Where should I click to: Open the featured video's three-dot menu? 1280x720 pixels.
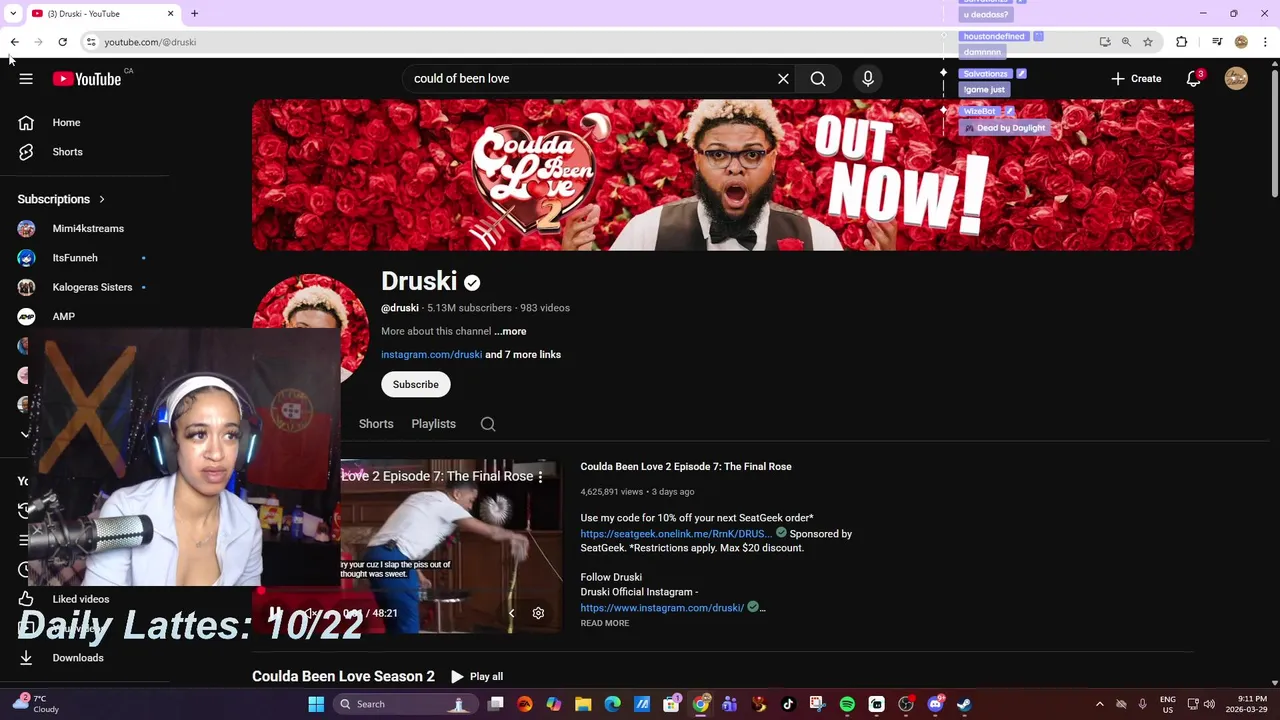click(540, 477)
